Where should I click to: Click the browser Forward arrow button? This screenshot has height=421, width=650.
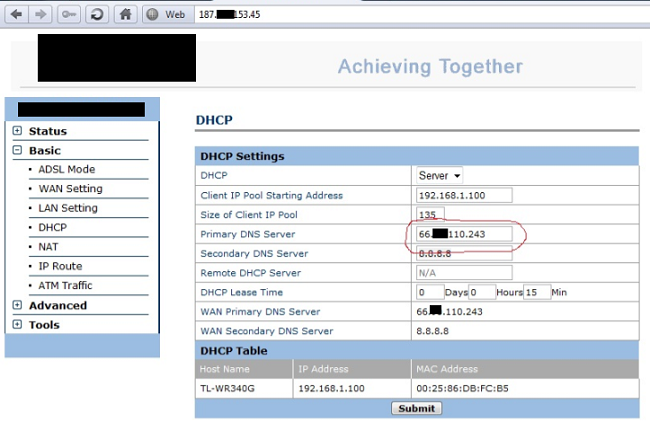point(40,15)
